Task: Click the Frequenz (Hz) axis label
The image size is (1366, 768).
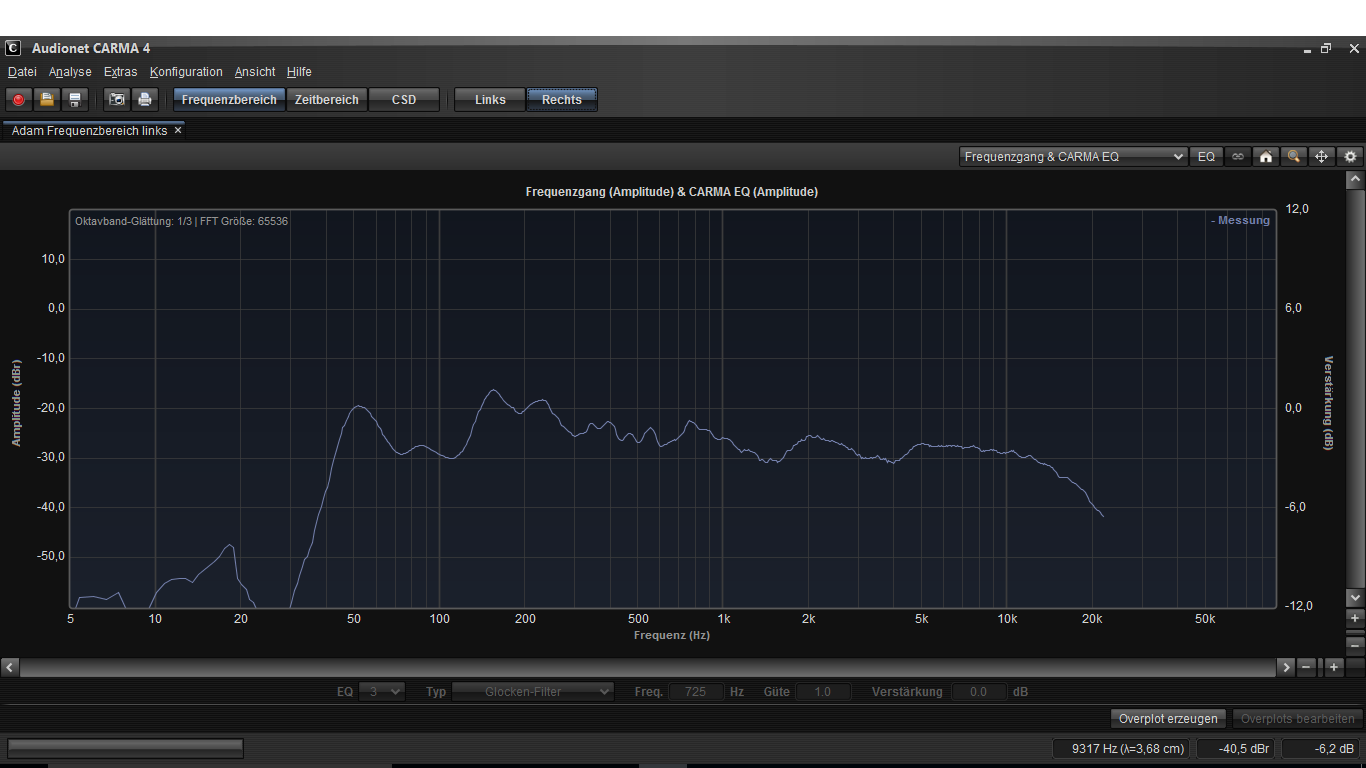Action: tap(672, 635)
